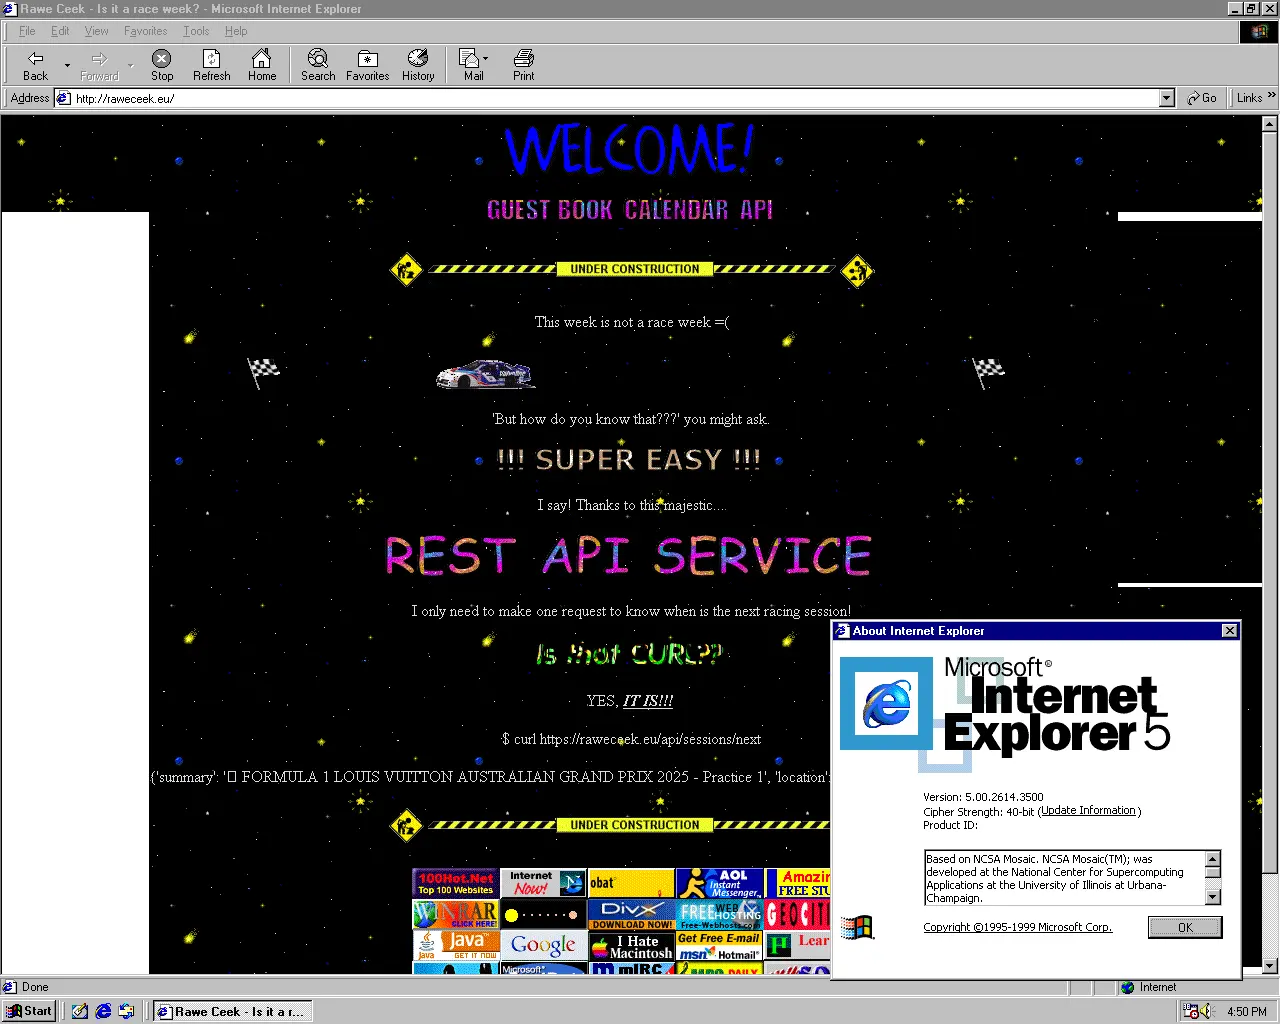Open the File menu
This screenshot has height=1024, width=1280.
click(27, 31)
